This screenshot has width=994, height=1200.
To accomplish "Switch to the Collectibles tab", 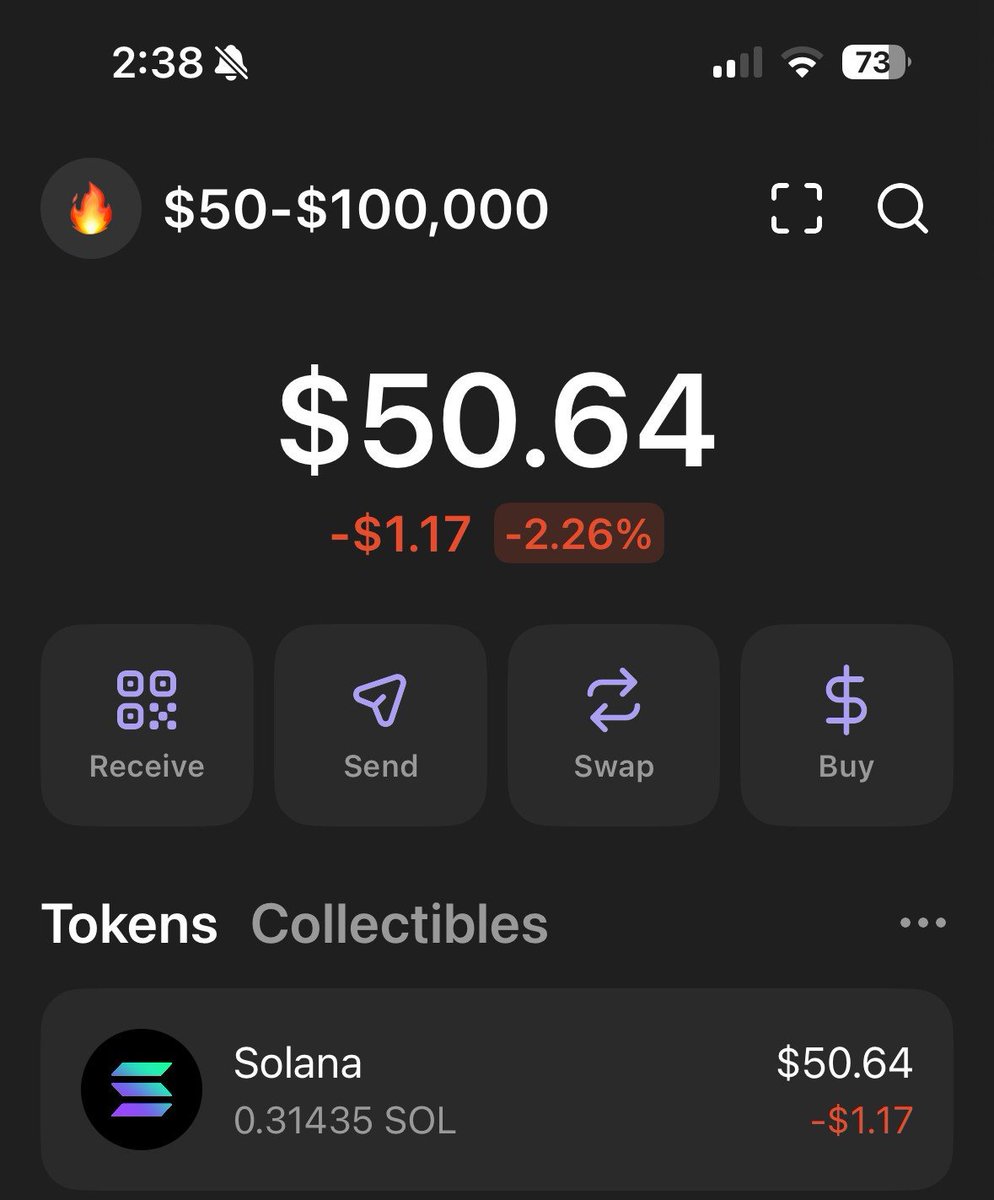I will (x=399, y=924).
